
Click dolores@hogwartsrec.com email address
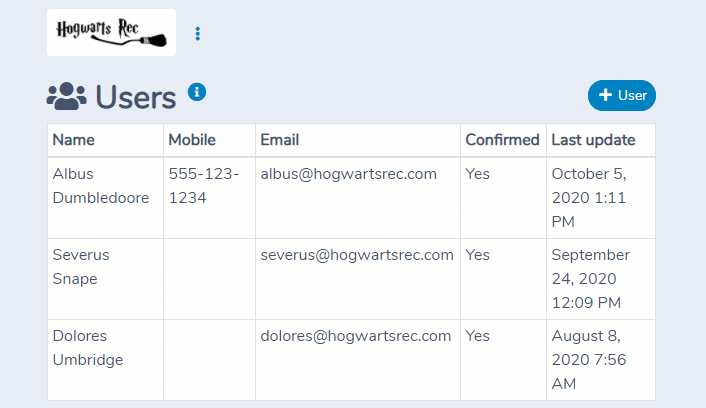click(x=356, y=336)
